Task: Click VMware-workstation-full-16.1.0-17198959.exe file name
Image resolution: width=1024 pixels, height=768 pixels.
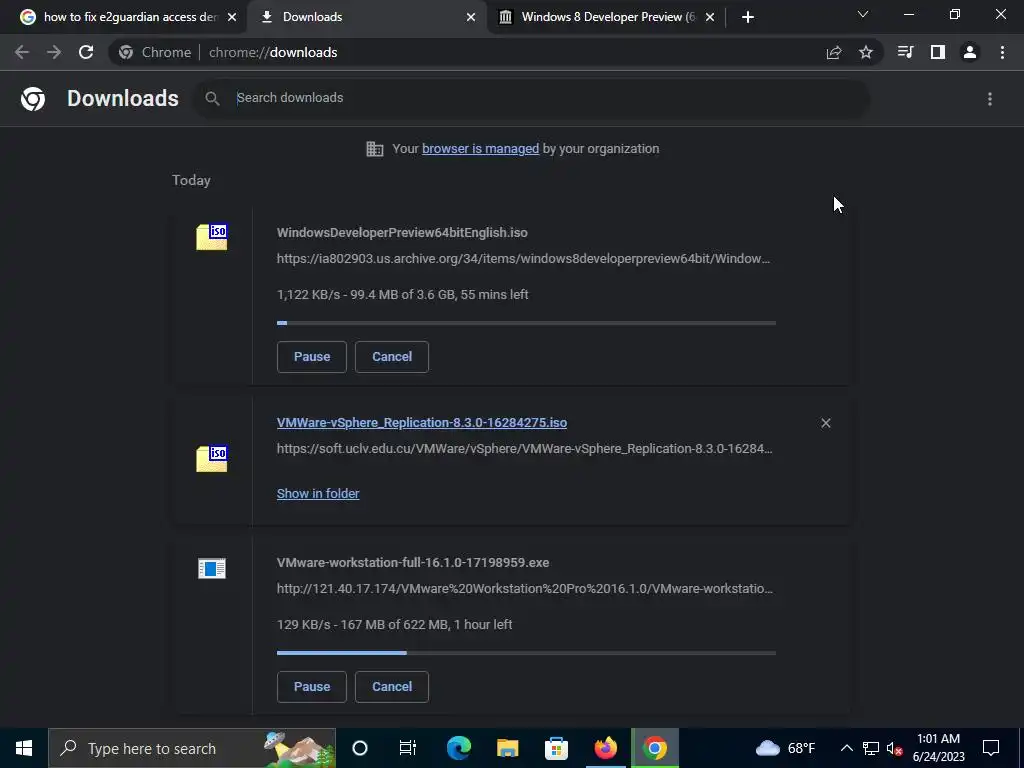Action: pos(413,562)
